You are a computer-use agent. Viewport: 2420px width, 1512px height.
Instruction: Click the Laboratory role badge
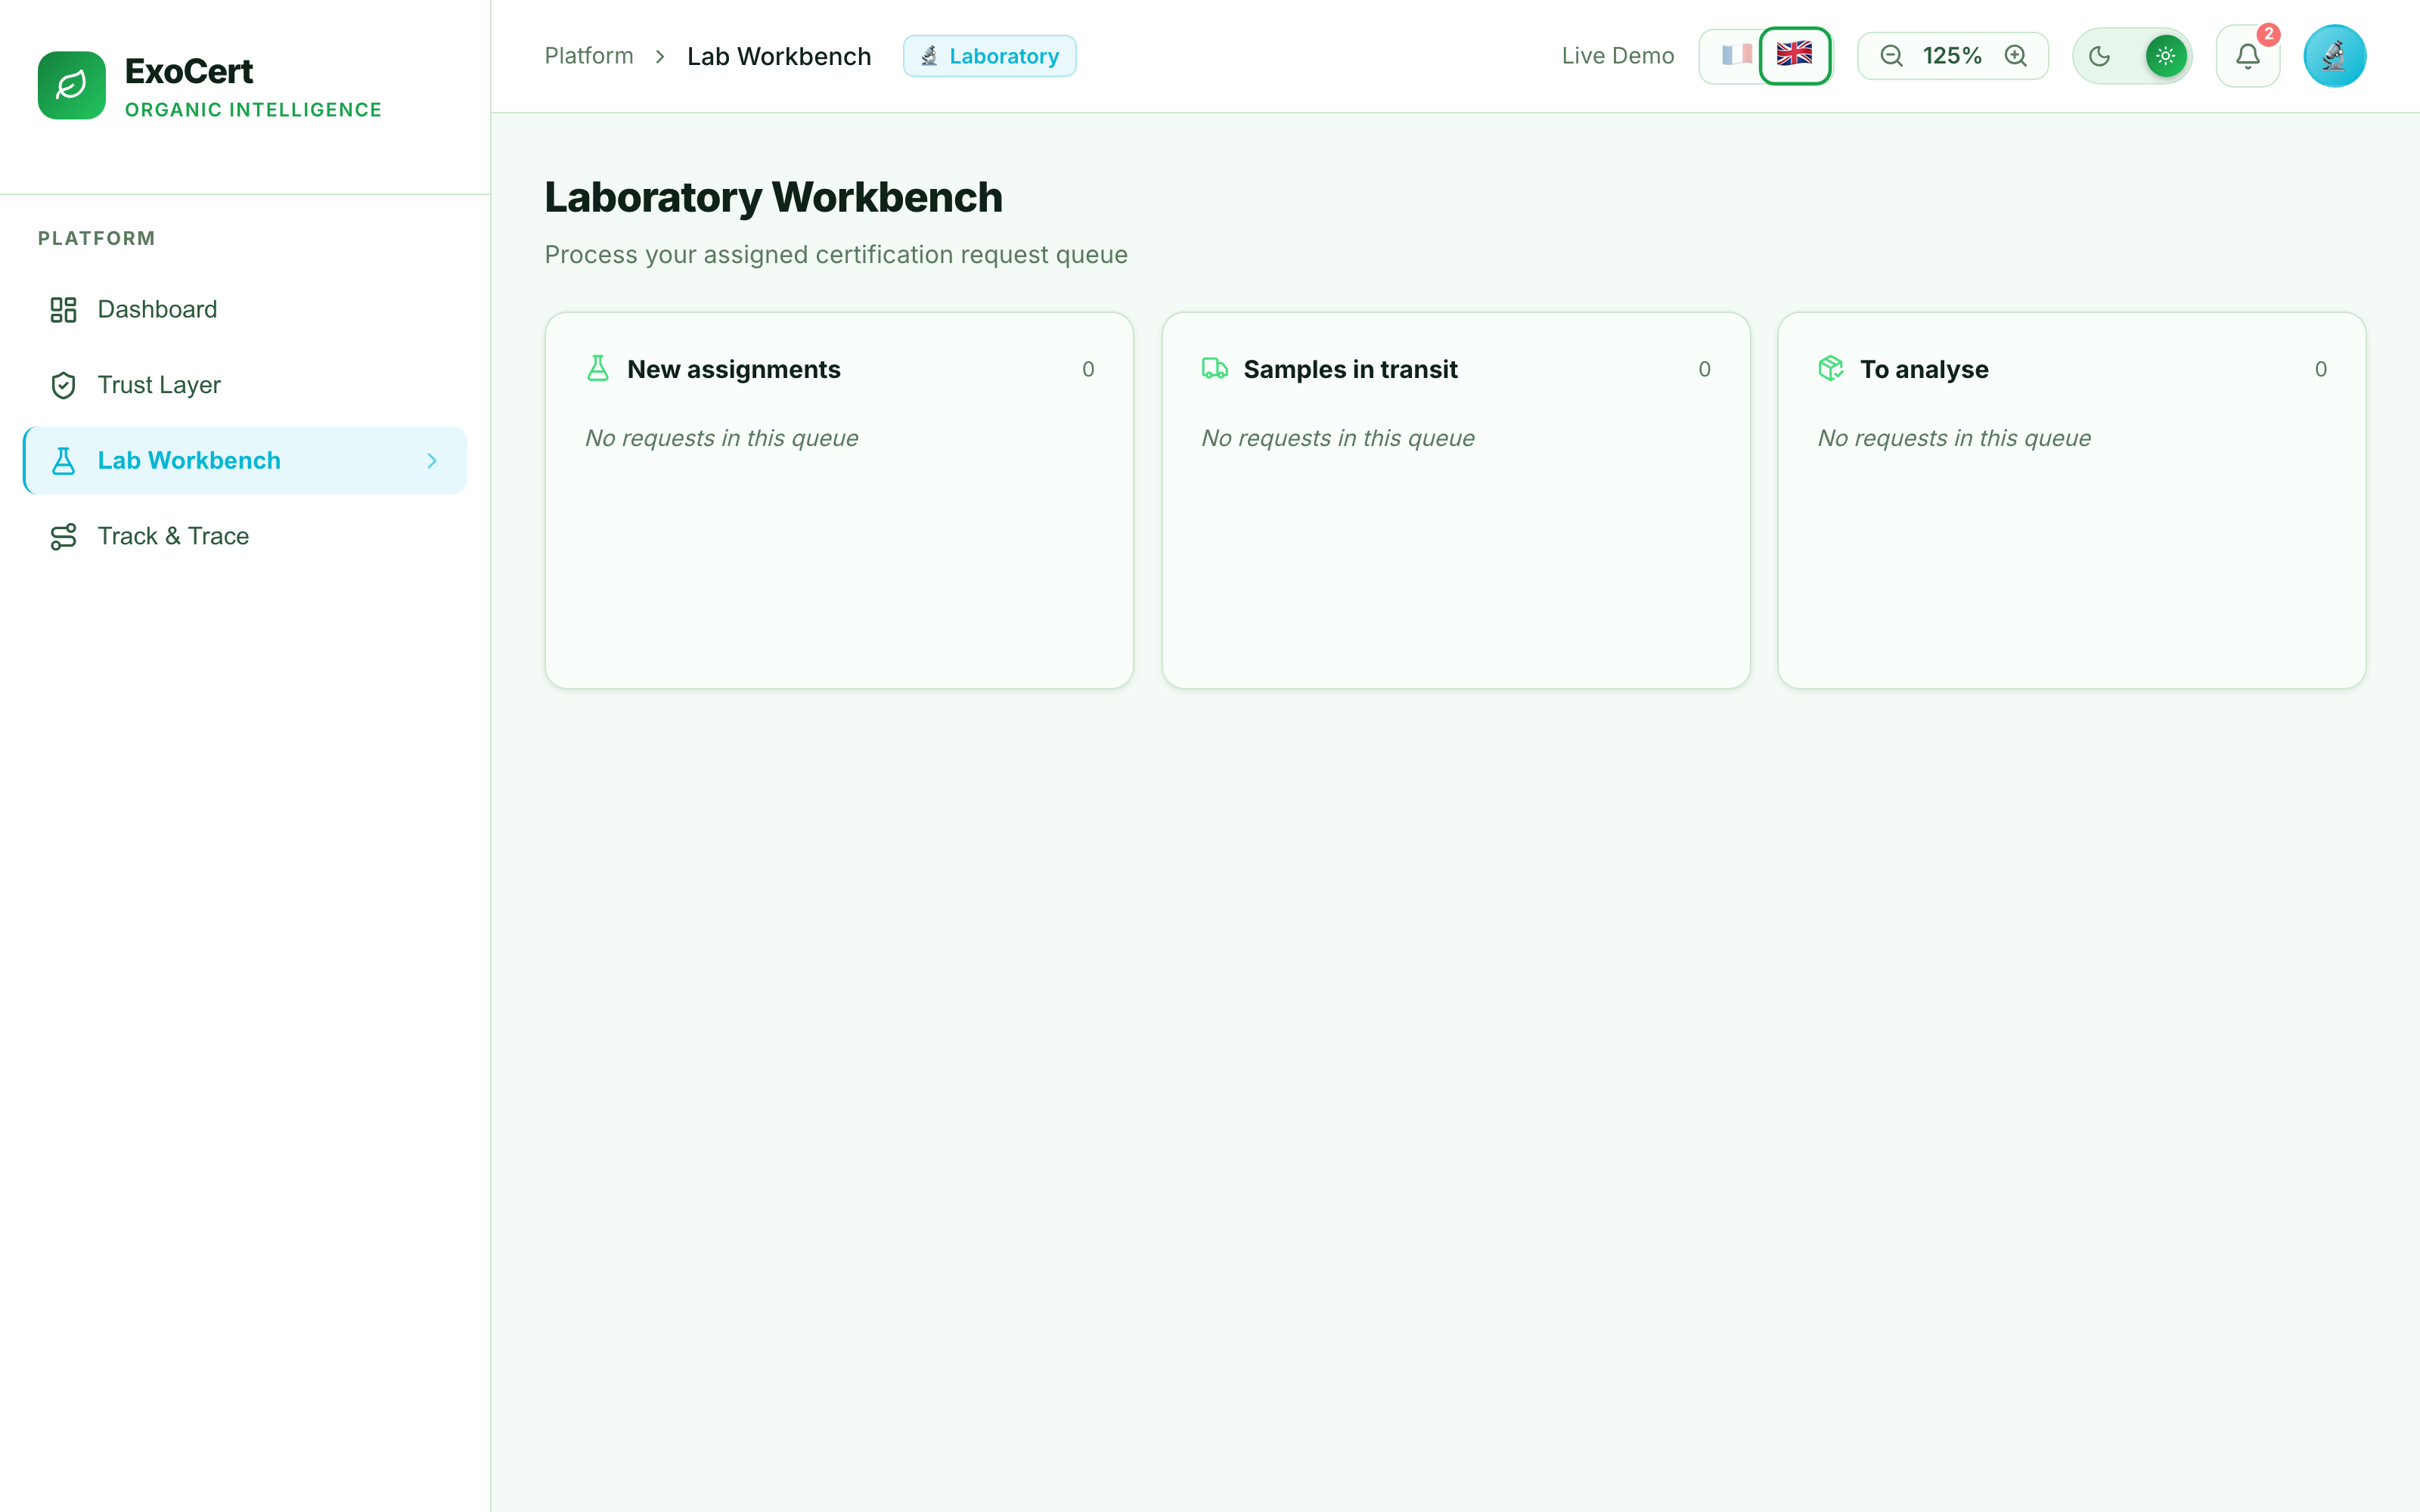989,56
